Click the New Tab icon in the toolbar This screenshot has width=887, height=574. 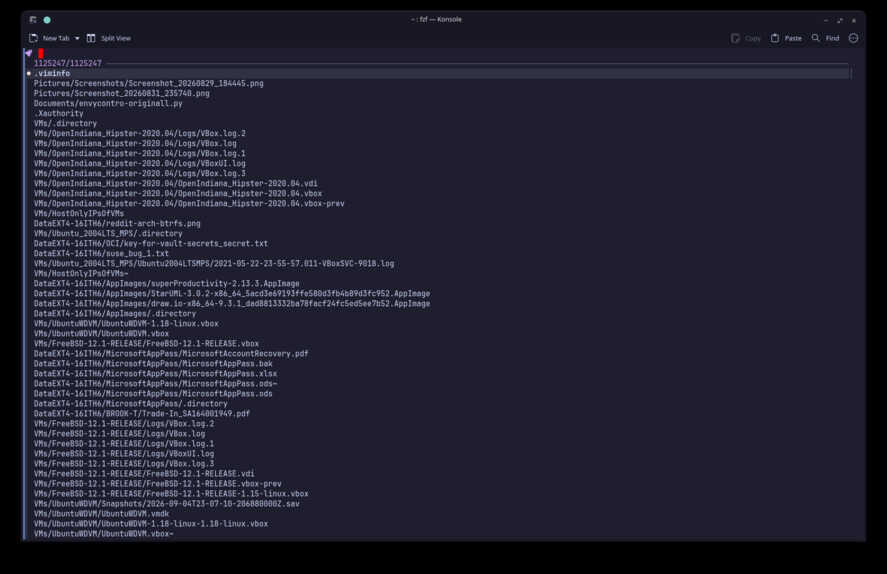point(33,38)
